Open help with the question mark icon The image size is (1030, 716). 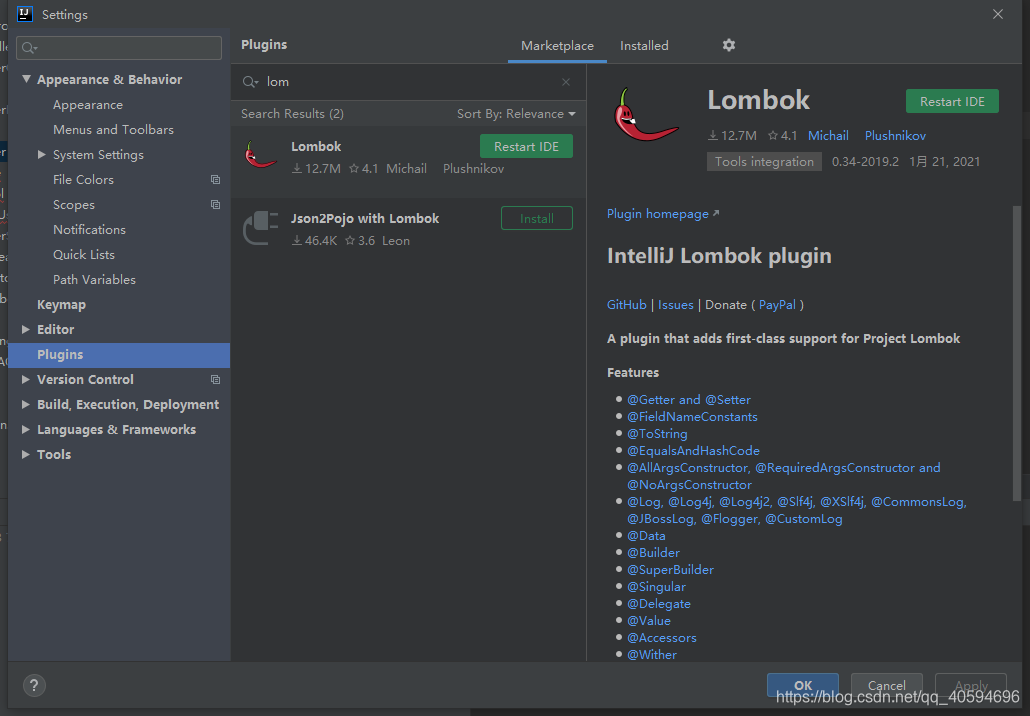(x=34, y=686)
